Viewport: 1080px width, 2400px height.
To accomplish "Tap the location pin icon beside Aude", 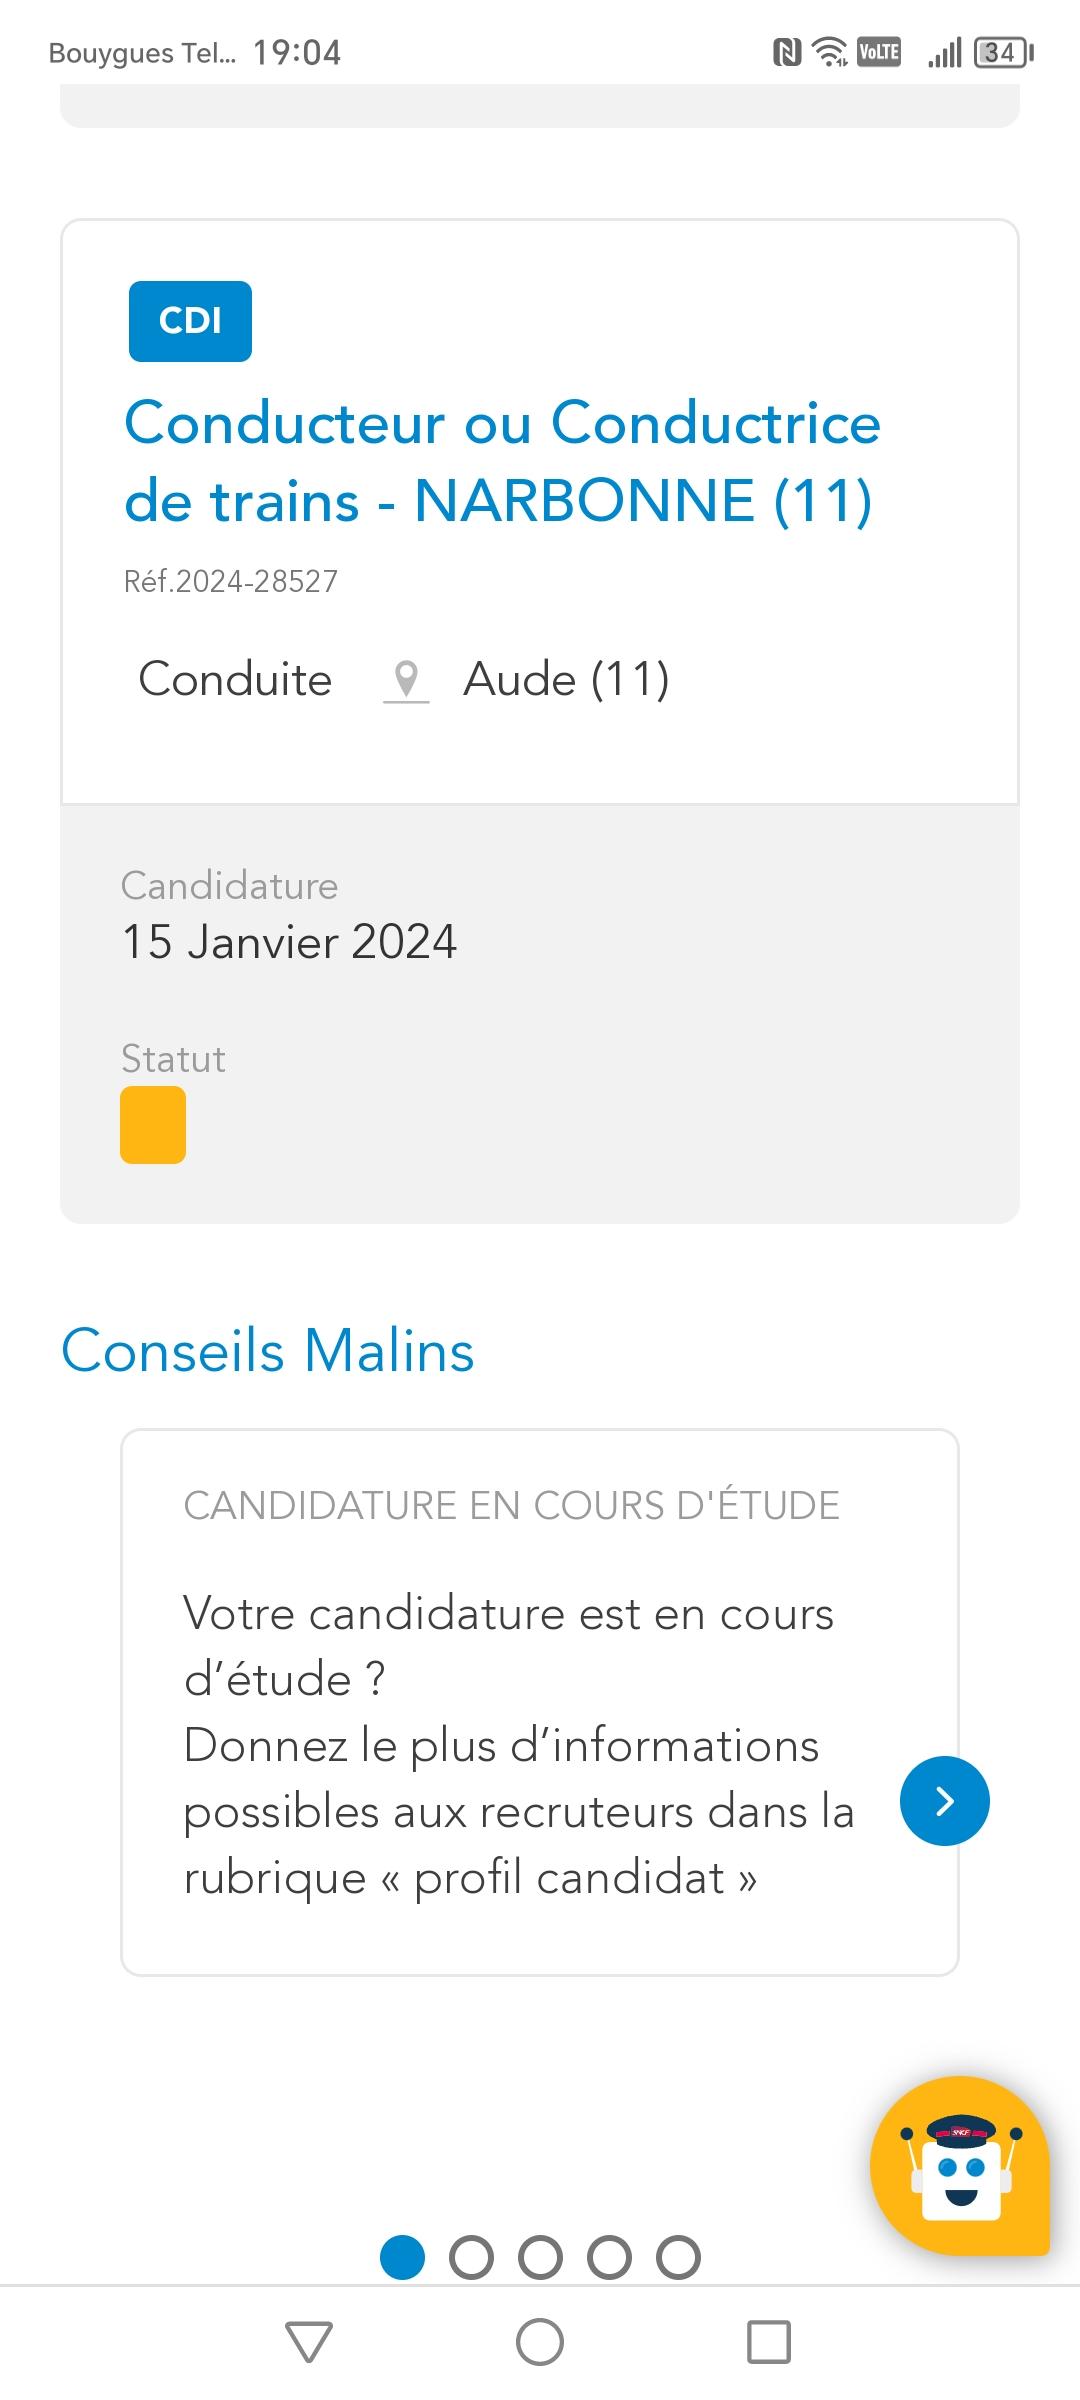I will pyautogui.click(x=406, y=680).
